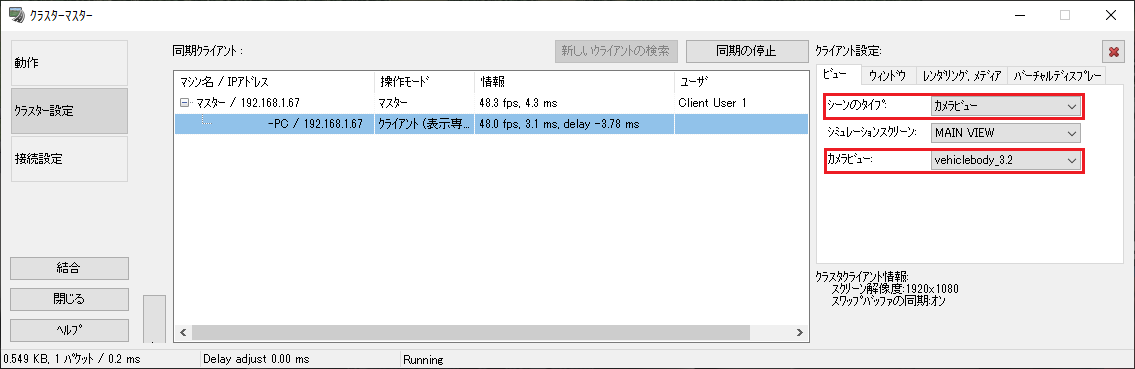Click the 同期の停止 button

coord(746,51)
